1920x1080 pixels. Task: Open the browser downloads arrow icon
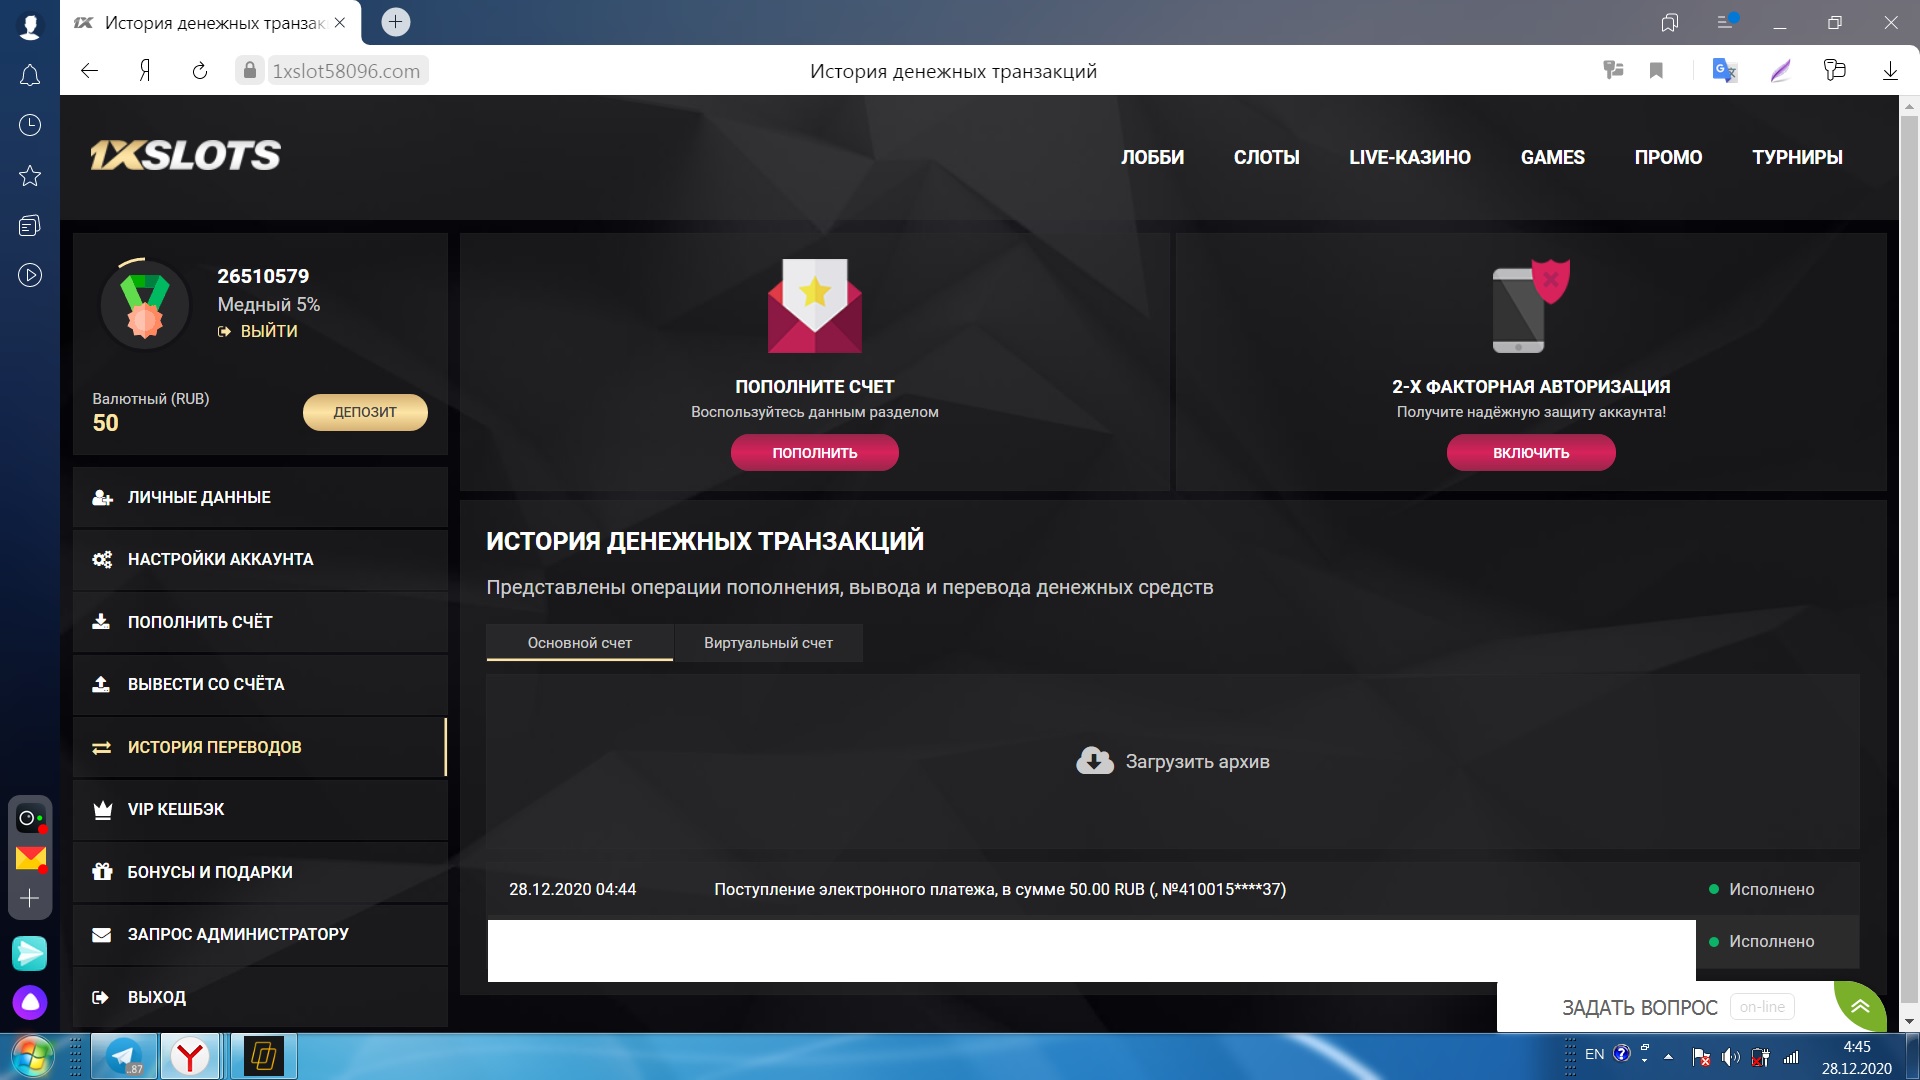click(1889, 71)
